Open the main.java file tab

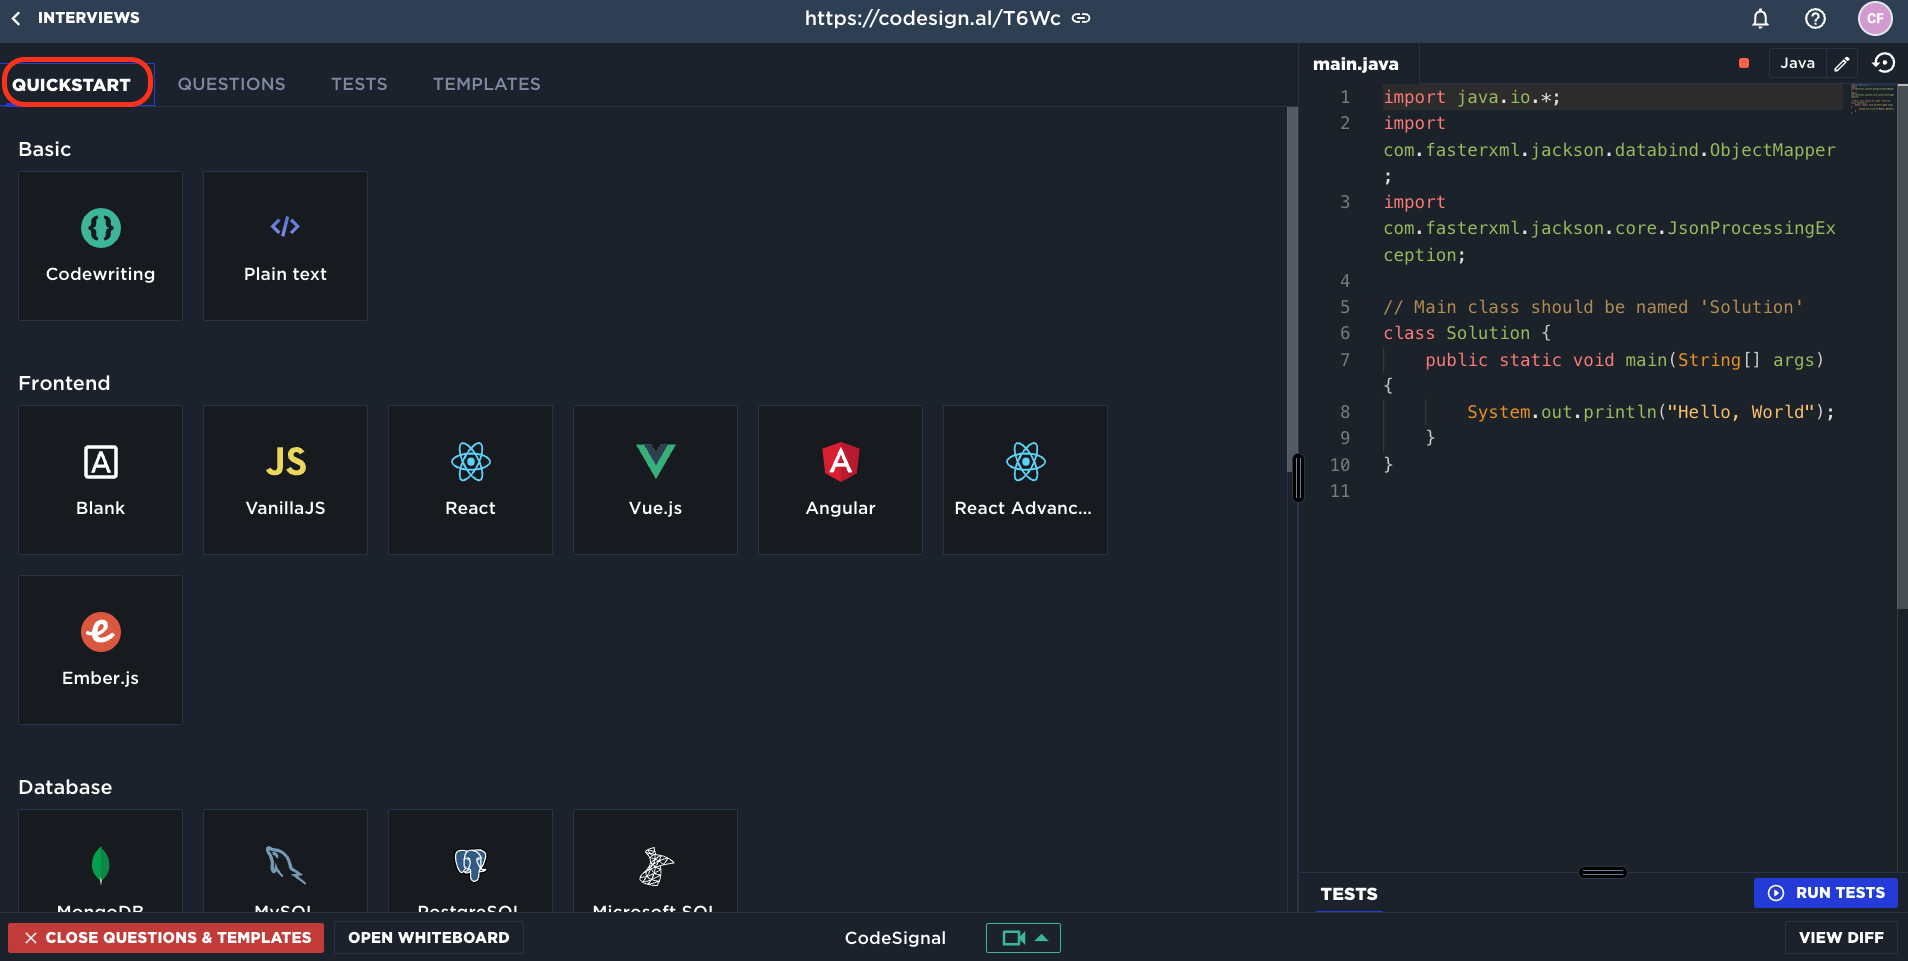(x=1356, y=64)
